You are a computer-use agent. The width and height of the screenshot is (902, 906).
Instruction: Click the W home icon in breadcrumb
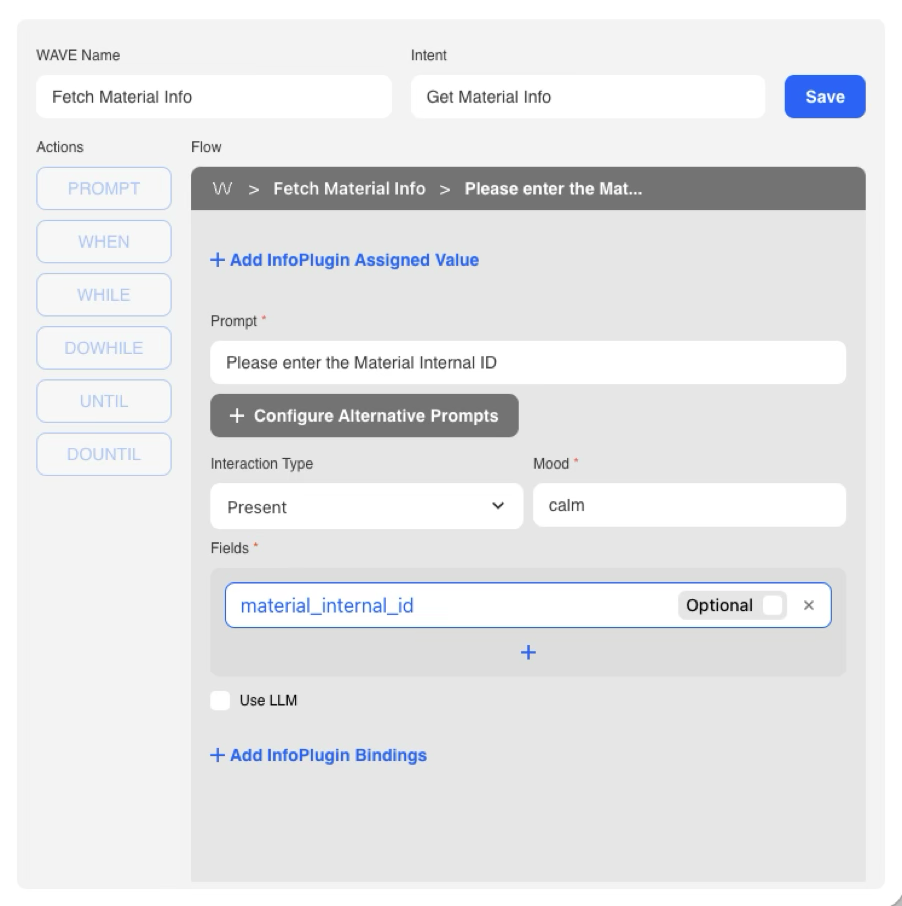pyautogui.click(x=222, y=189)
